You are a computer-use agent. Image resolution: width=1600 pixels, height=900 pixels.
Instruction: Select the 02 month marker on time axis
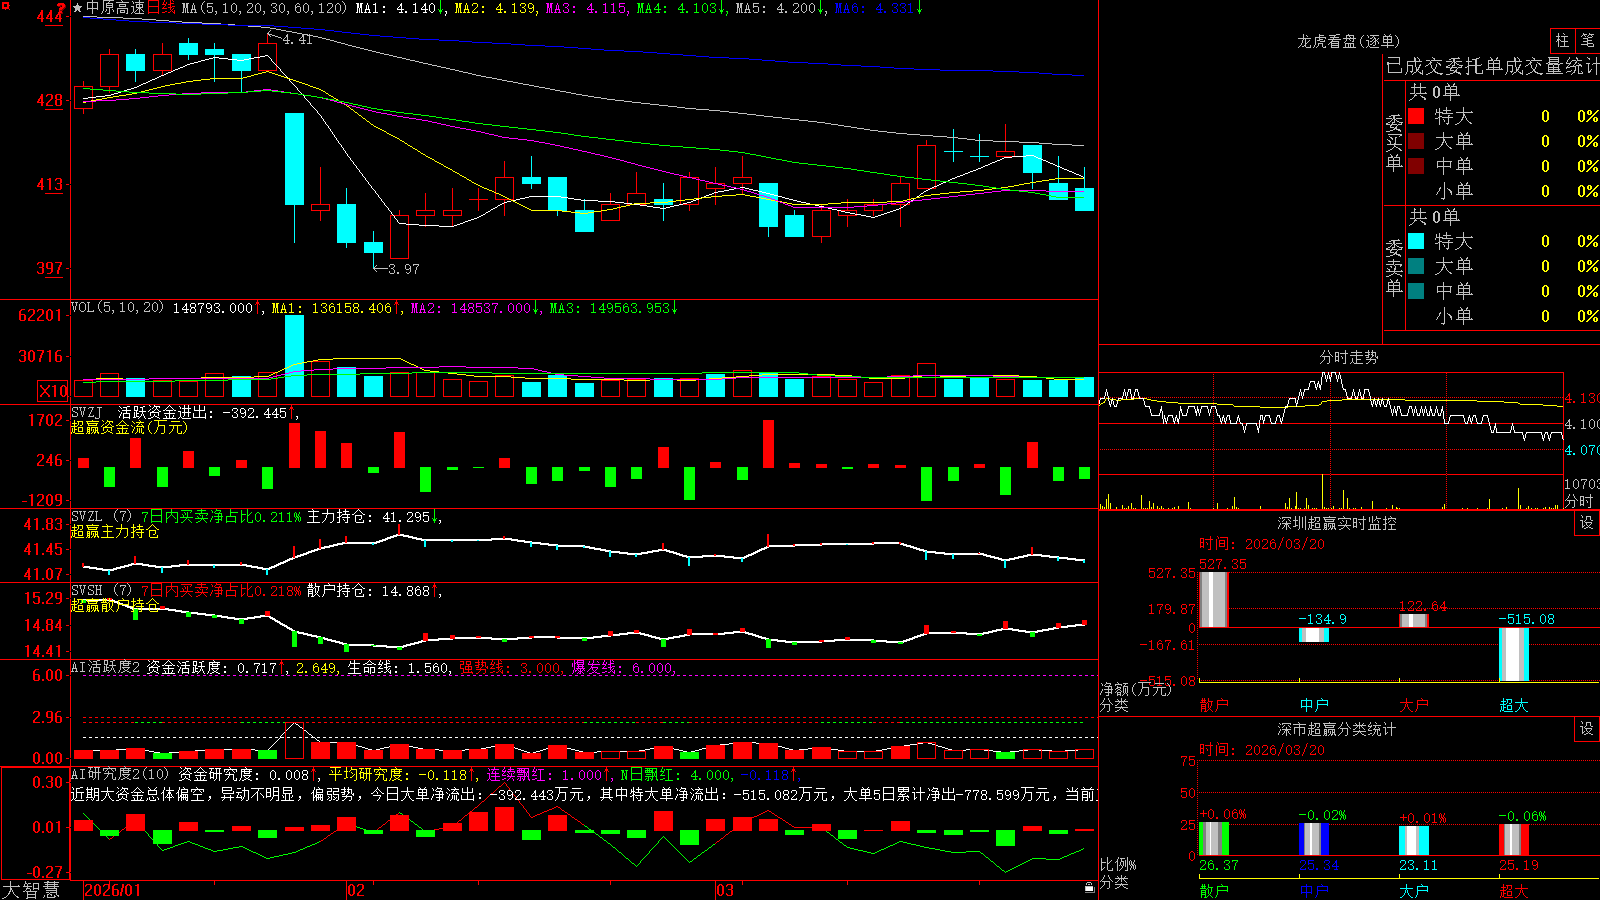tap(356, 890)
